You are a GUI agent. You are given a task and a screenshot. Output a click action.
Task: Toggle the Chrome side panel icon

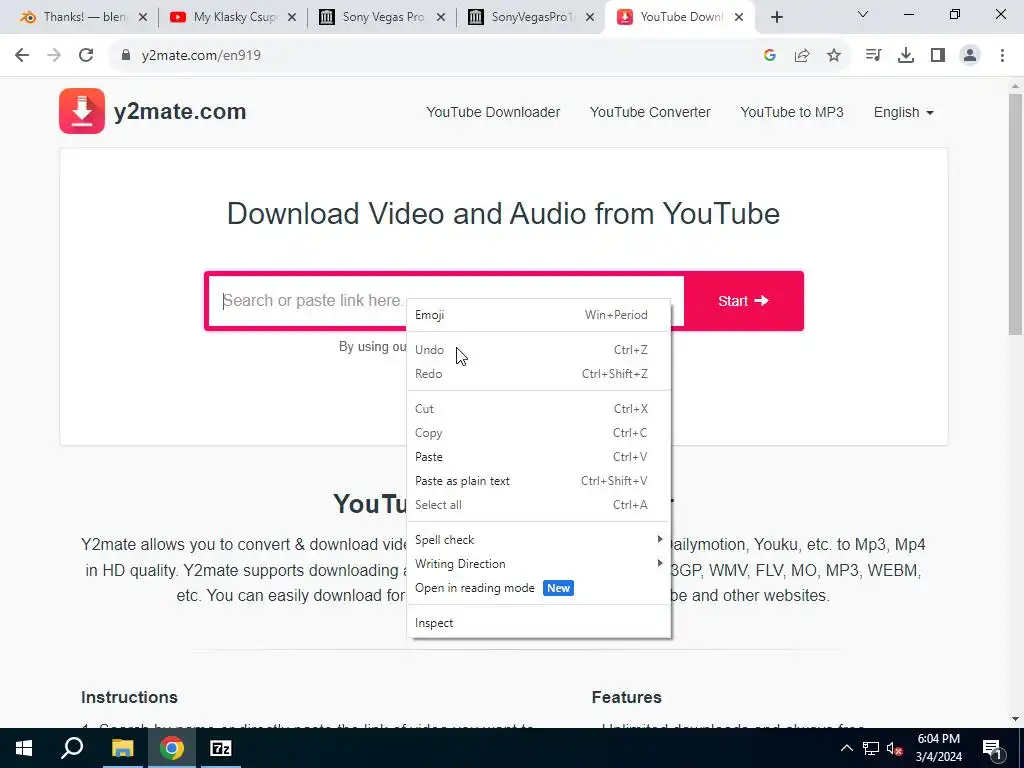tap(938, 56)
